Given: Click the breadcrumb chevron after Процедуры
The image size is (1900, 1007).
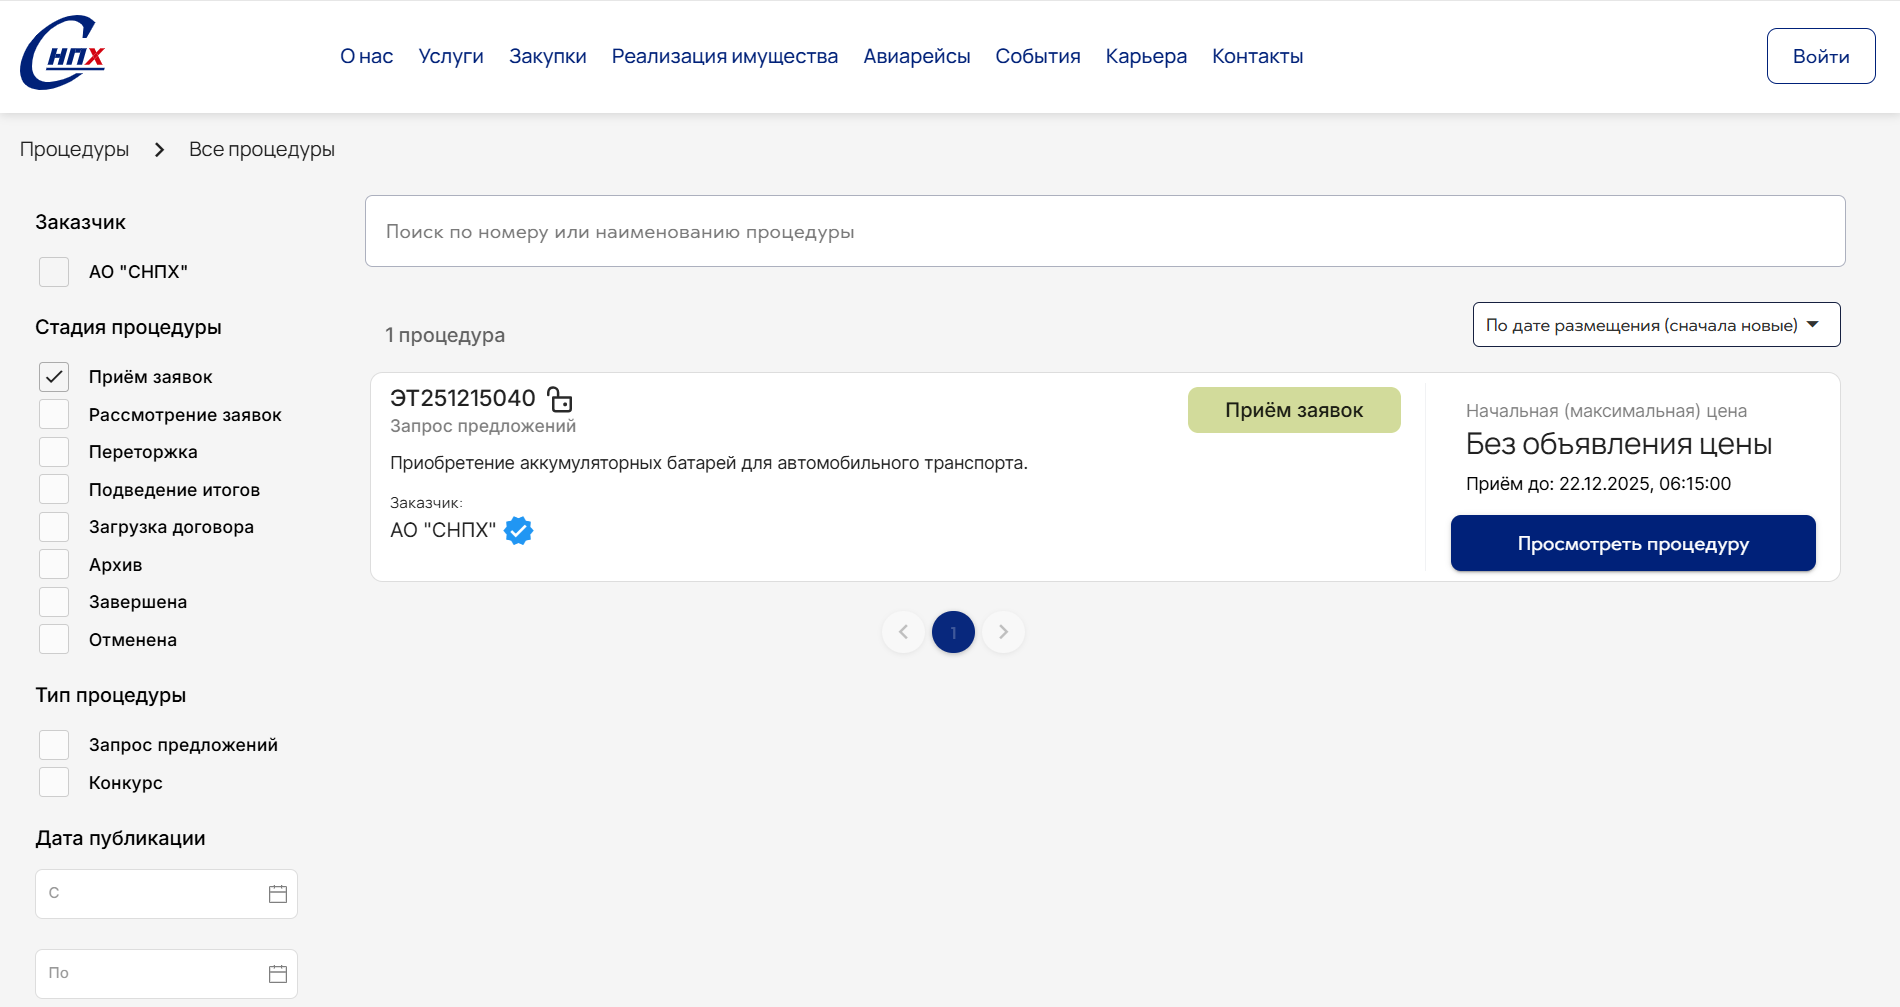Looking at the screenshot, I should [x=159, y=149].
